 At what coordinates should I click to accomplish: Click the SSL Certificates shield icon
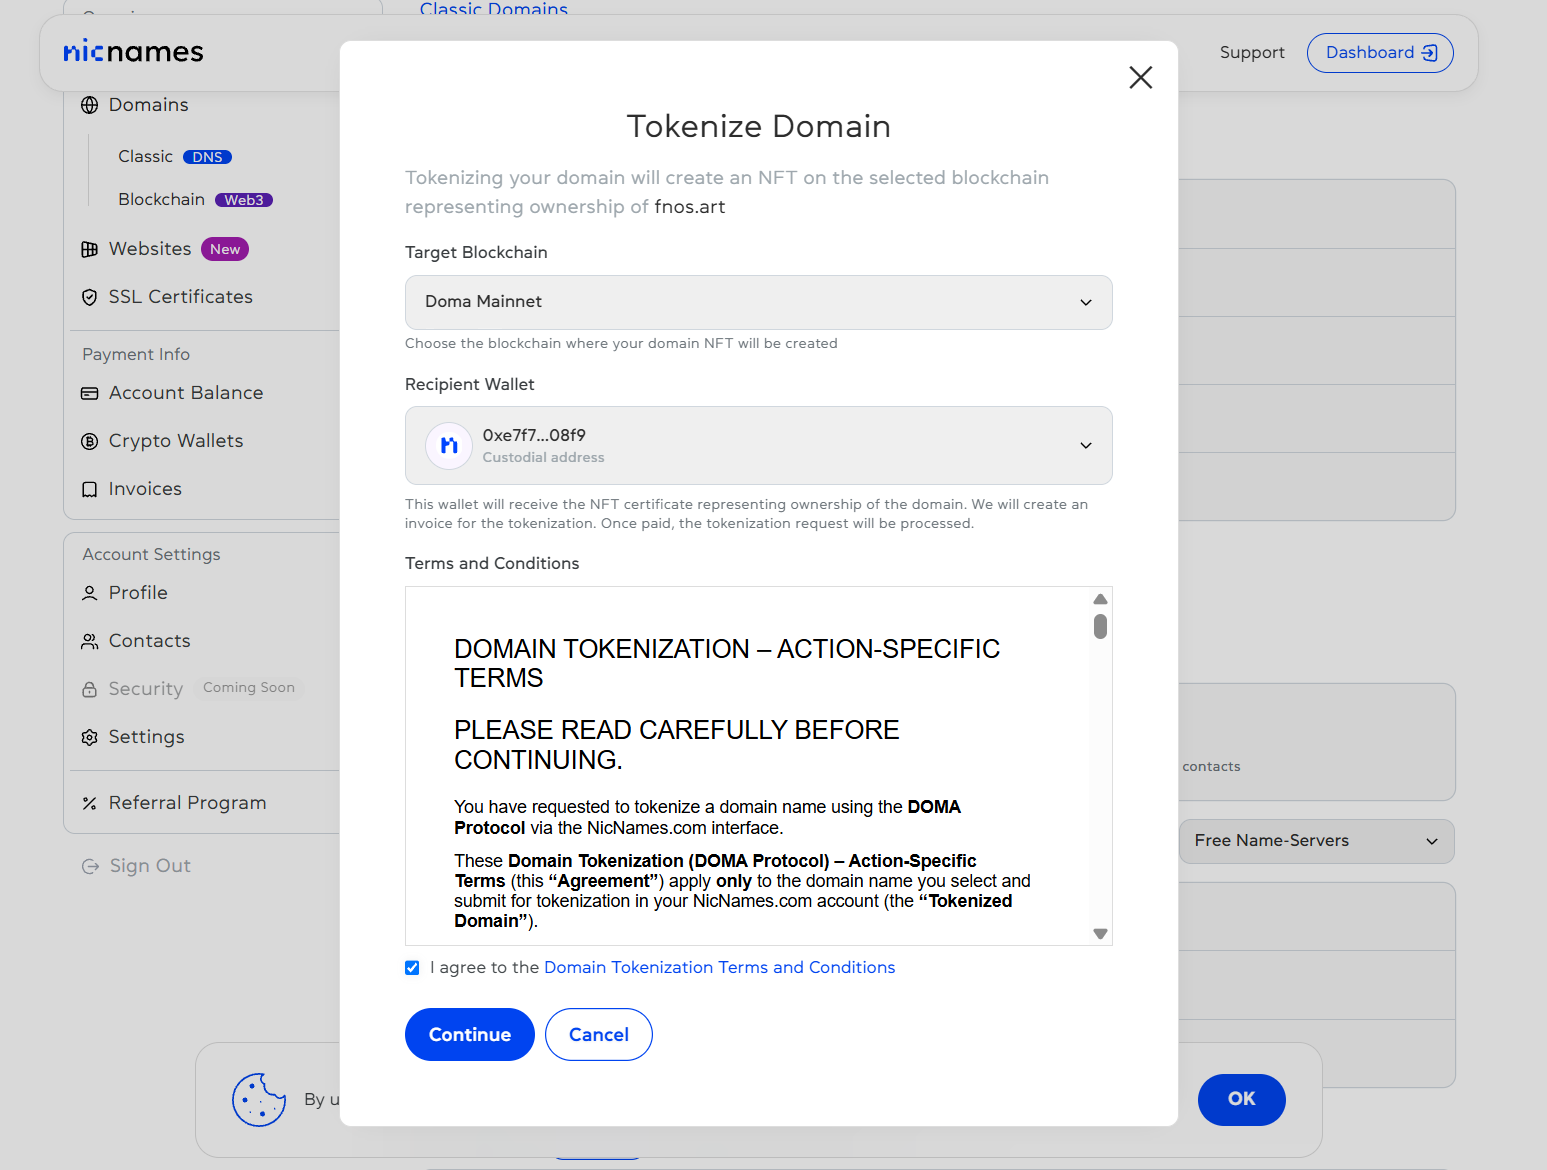(90, 297)
